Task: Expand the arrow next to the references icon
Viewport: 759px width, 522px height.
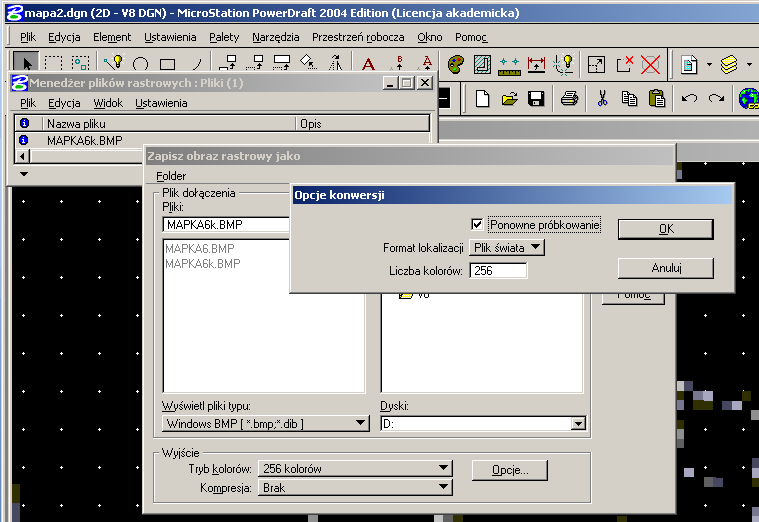Action: coord(709,64)
